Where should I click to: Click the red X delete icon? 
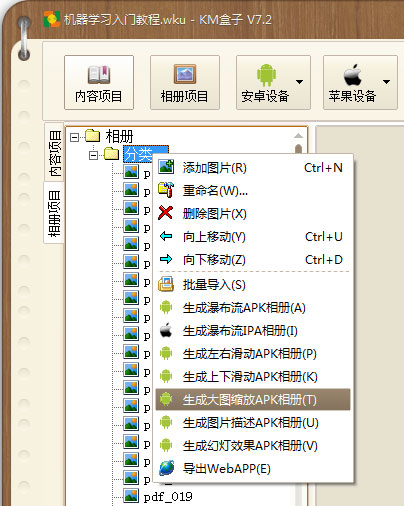click(166, 213)
